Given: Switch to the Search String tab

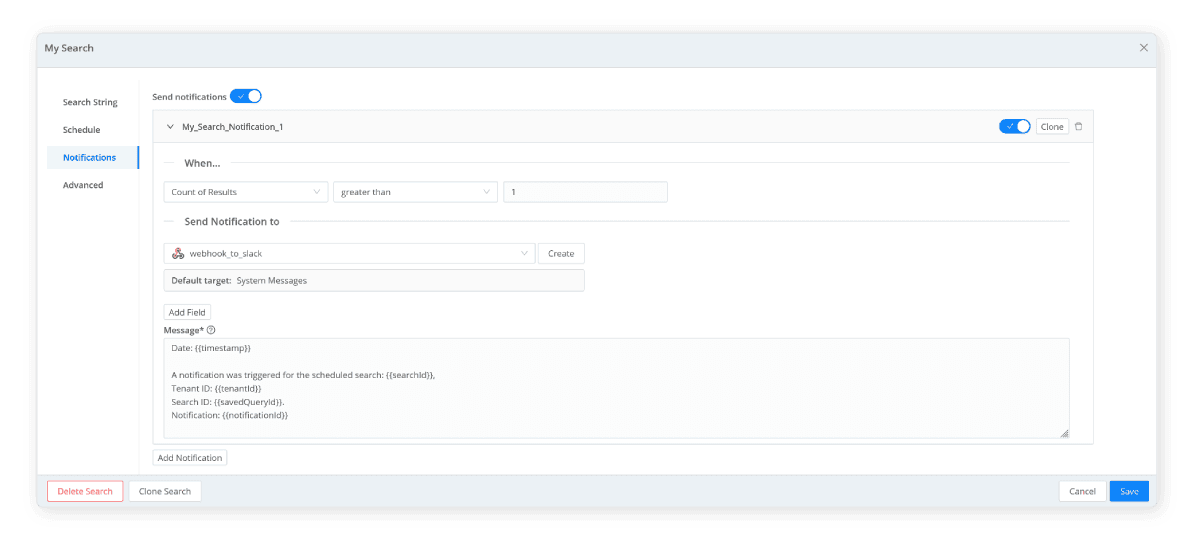Looking at the screenshot, I should [x=90, y=102].
